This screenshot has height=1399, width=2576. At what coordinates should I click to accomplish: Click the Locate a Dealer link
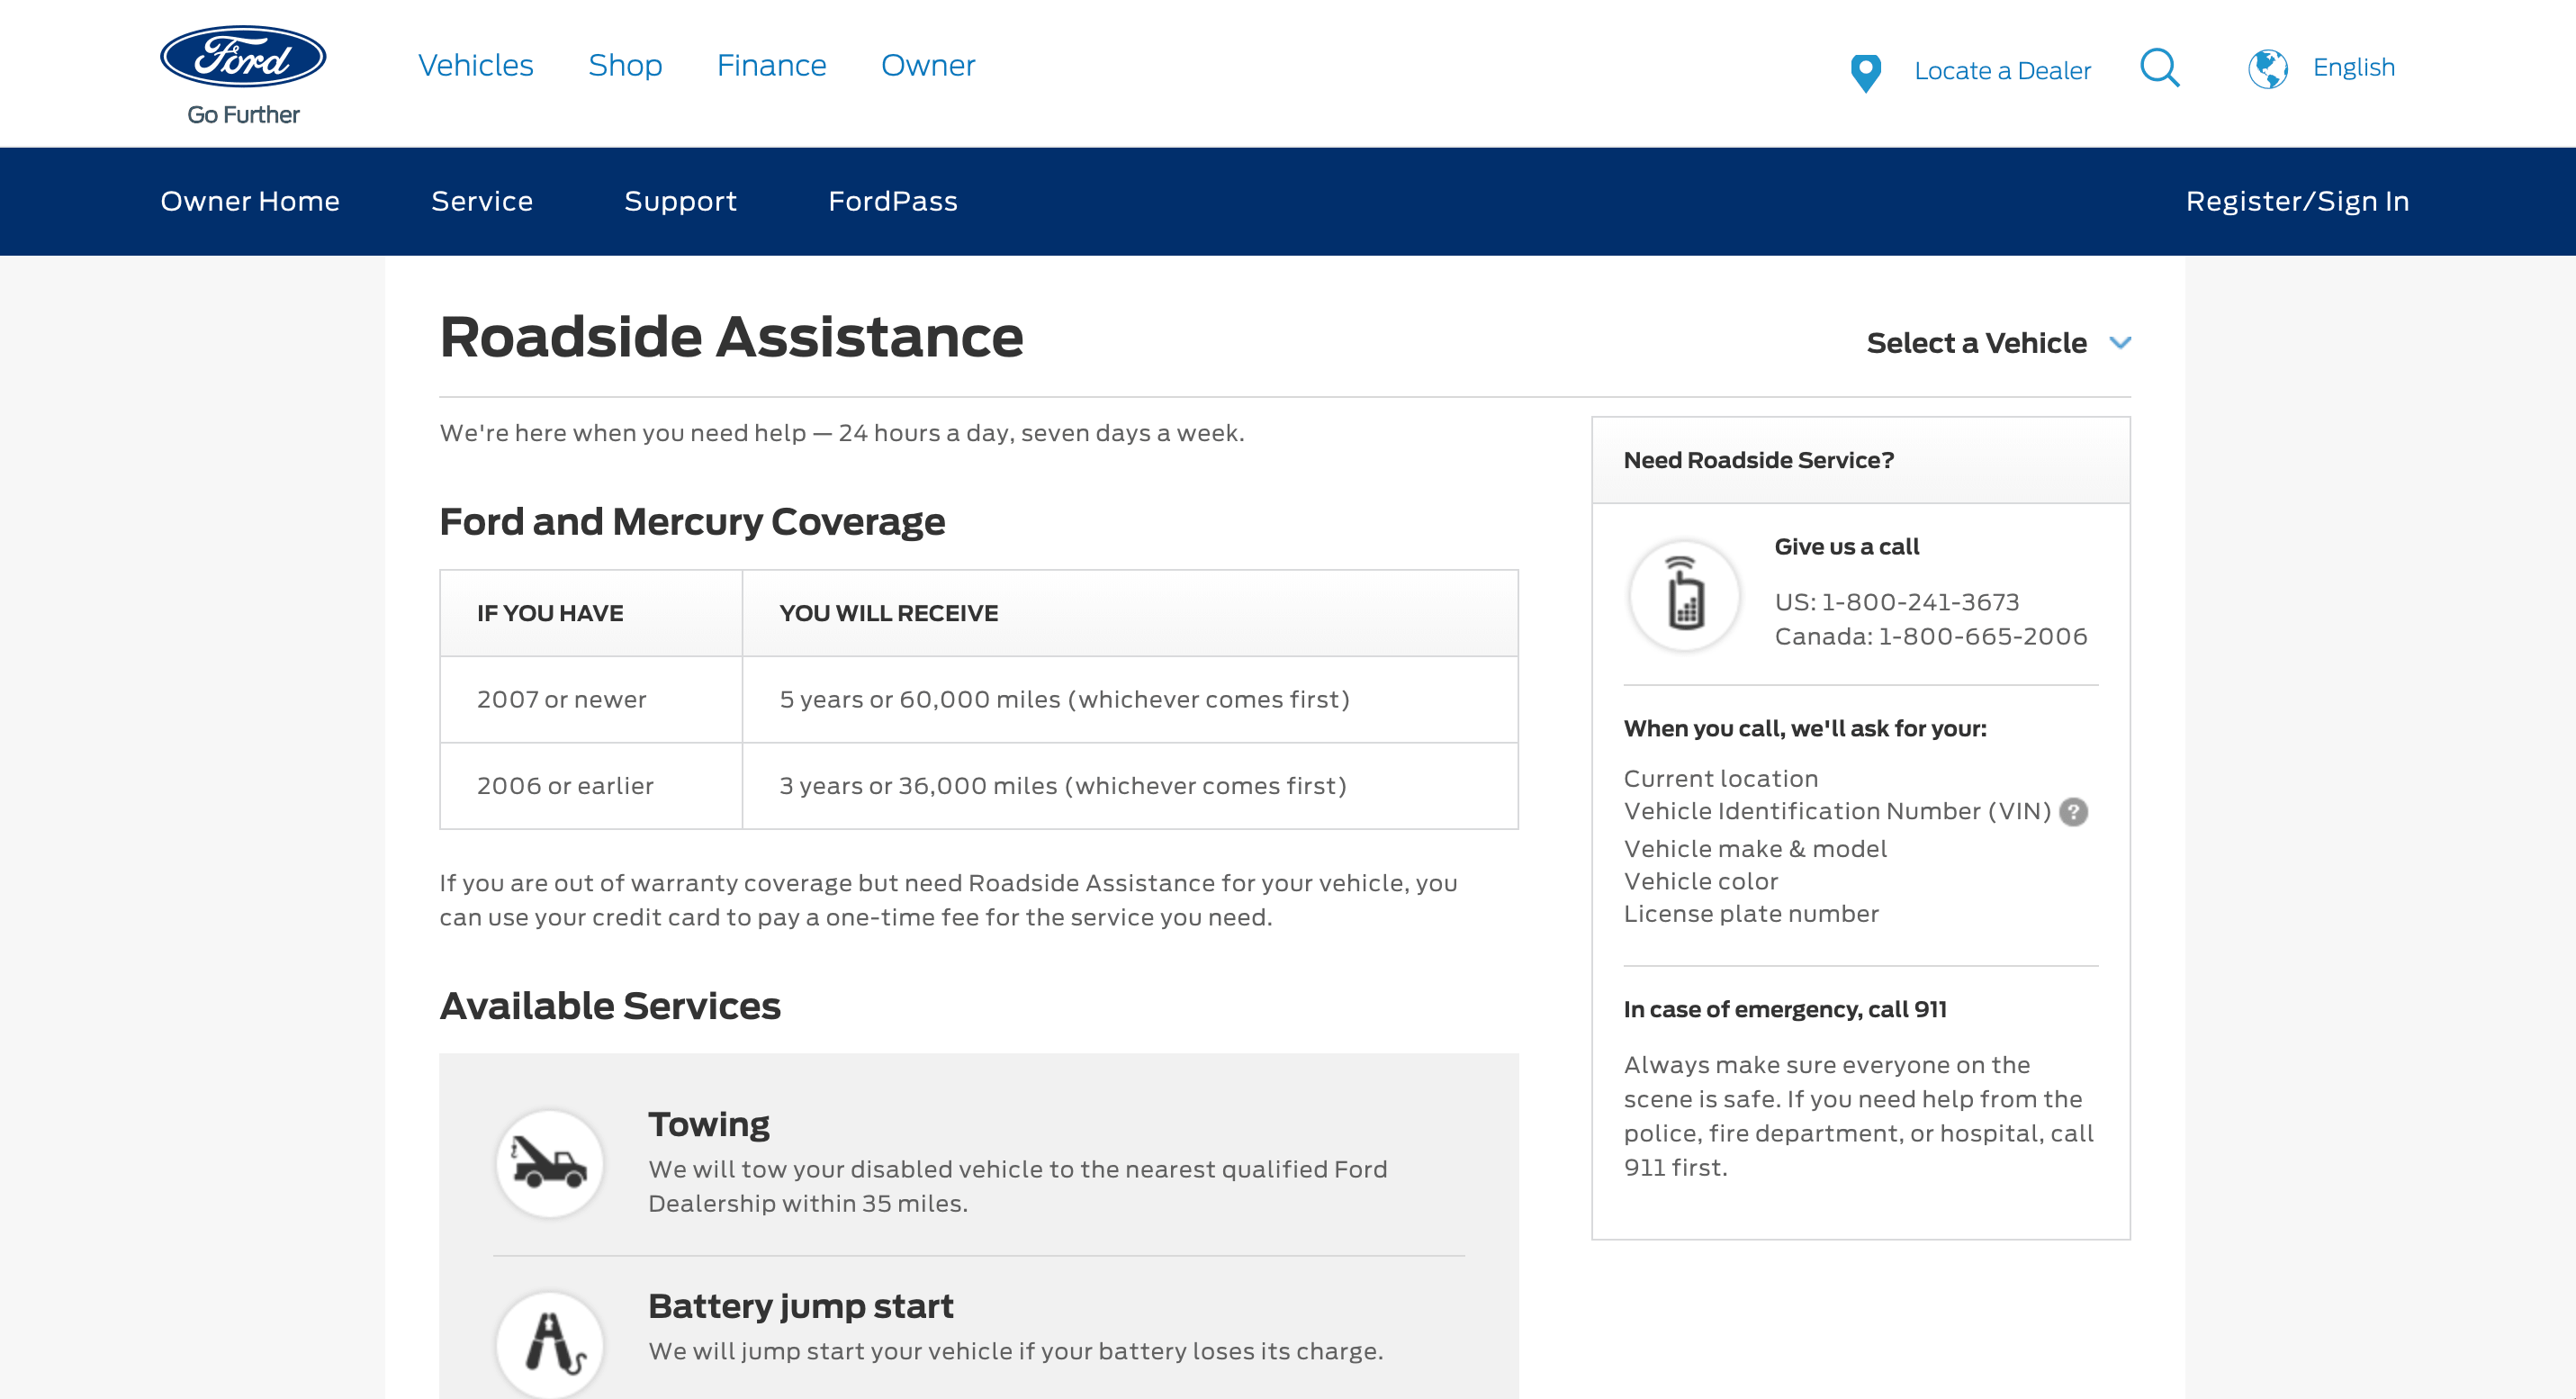(2002, 71)
